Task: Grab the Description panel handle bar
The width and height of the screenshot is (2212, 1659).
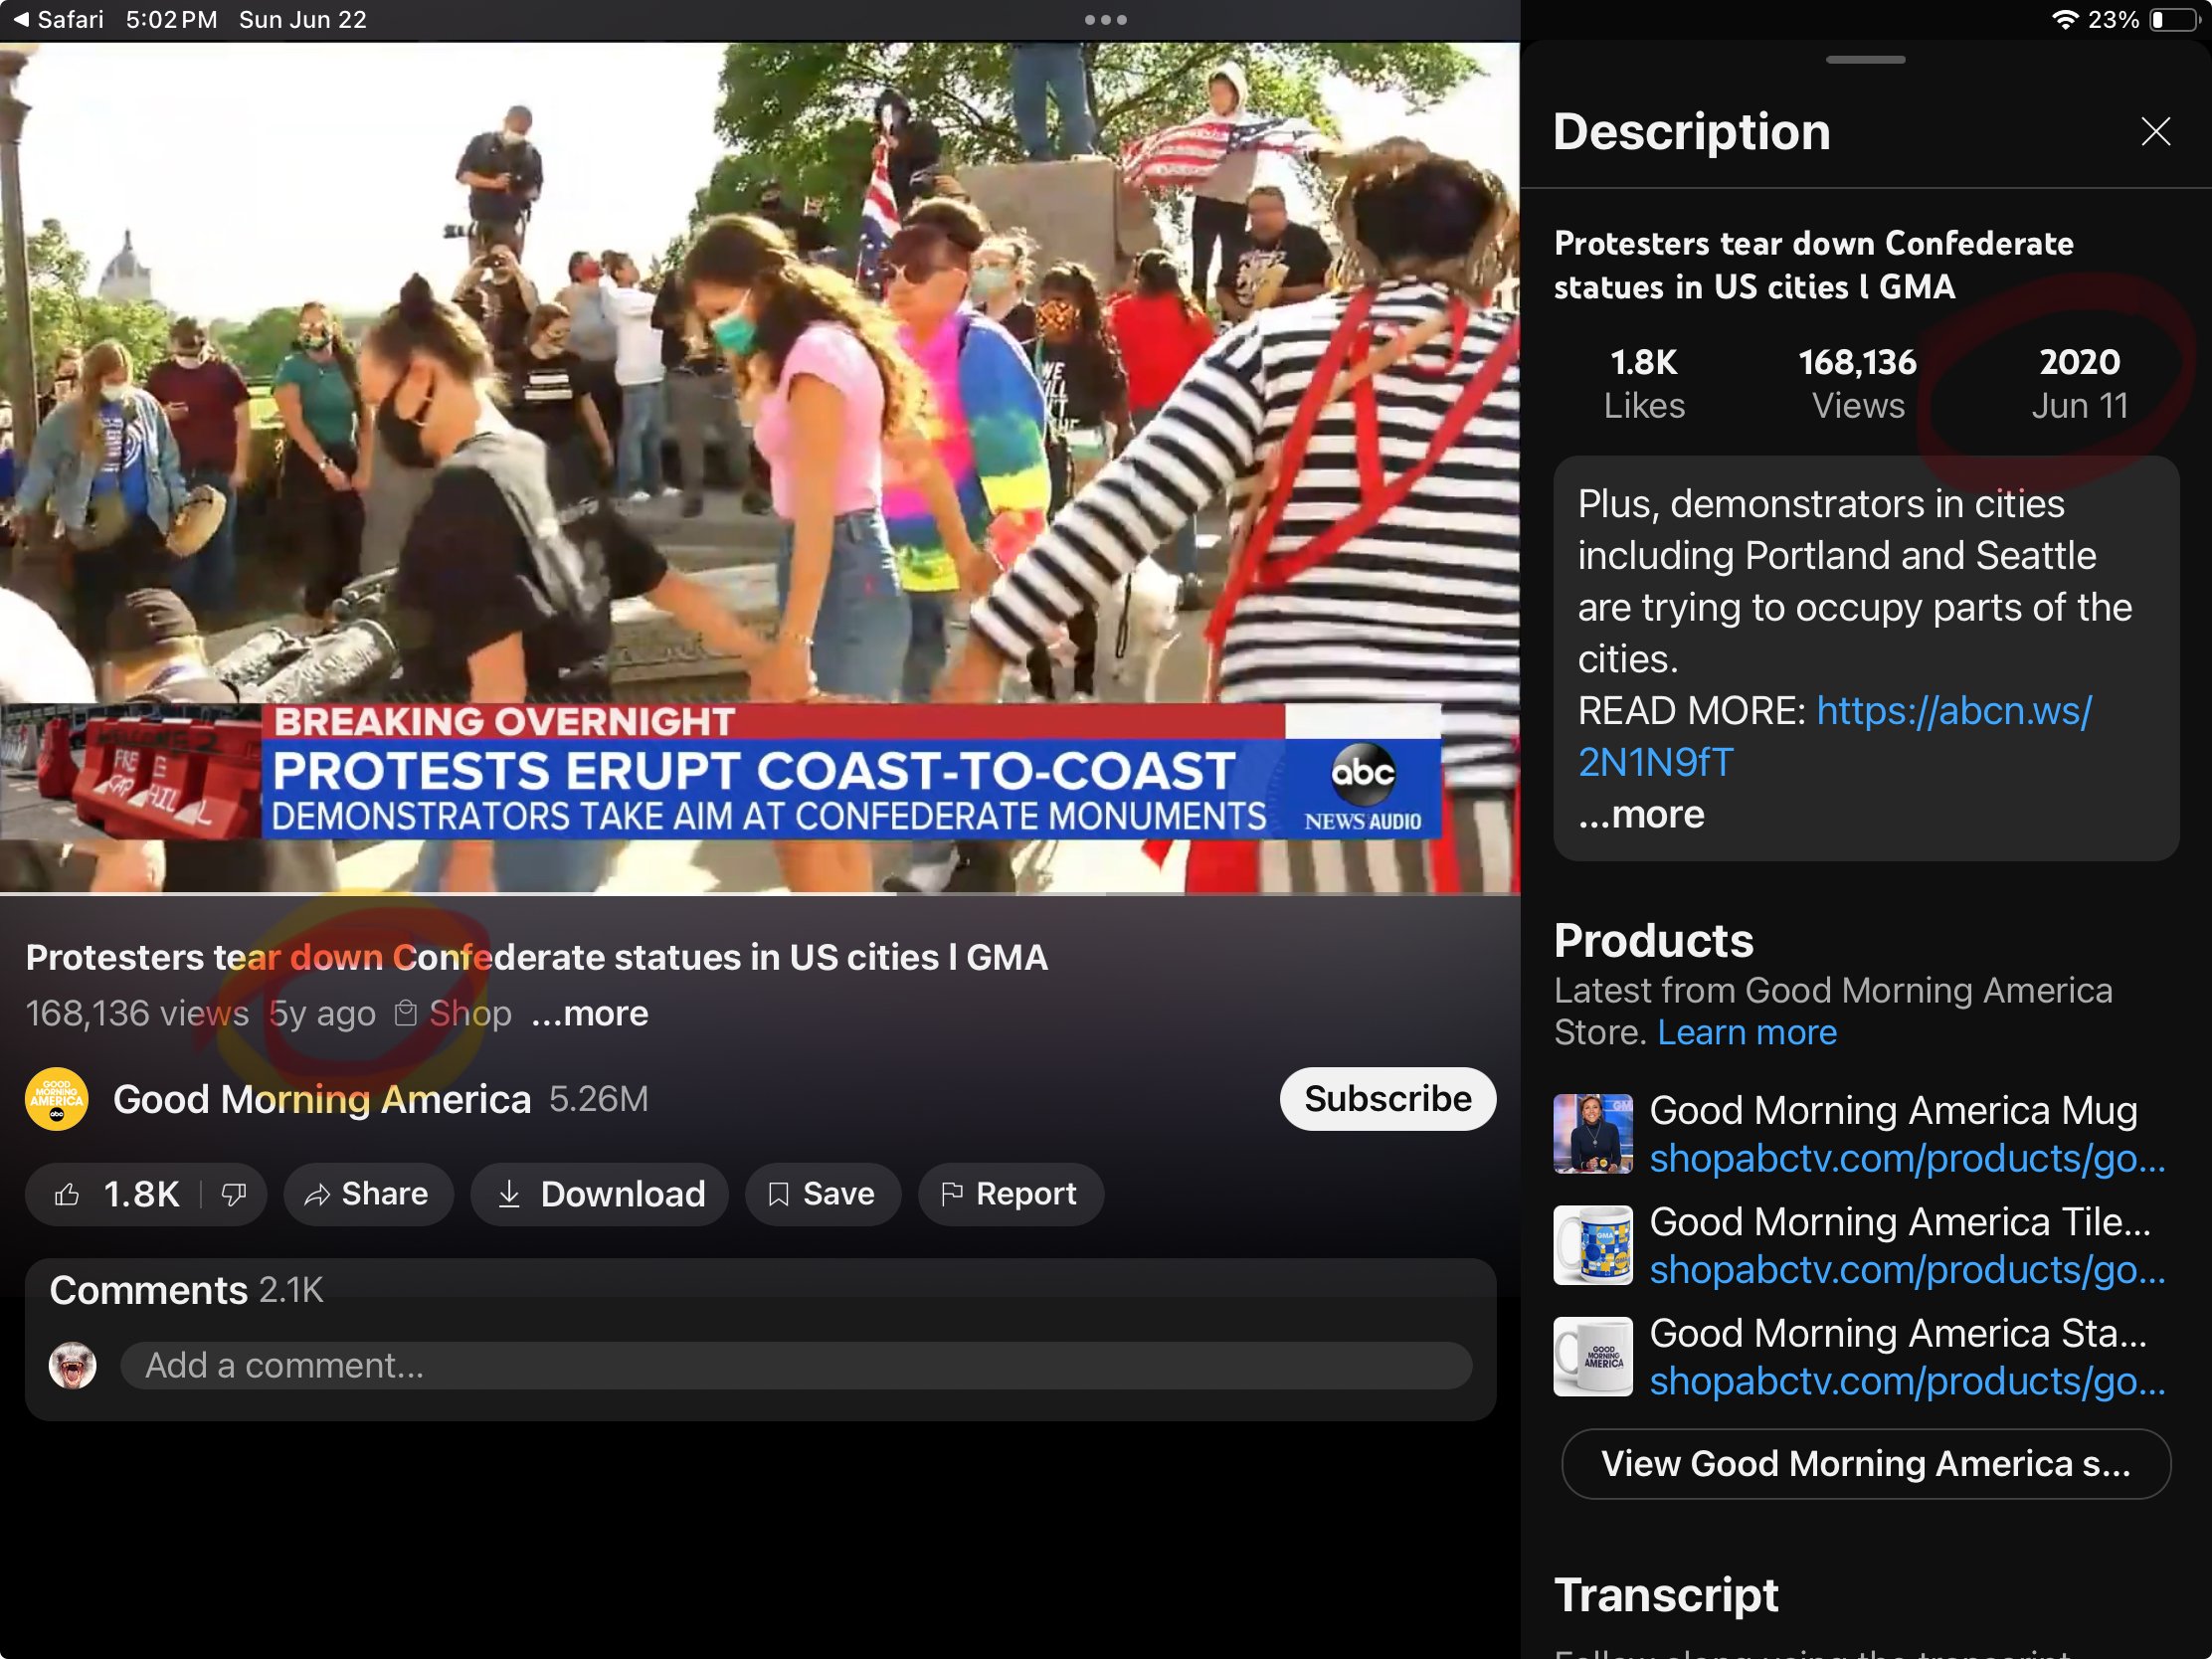Action: (1865, 60)
